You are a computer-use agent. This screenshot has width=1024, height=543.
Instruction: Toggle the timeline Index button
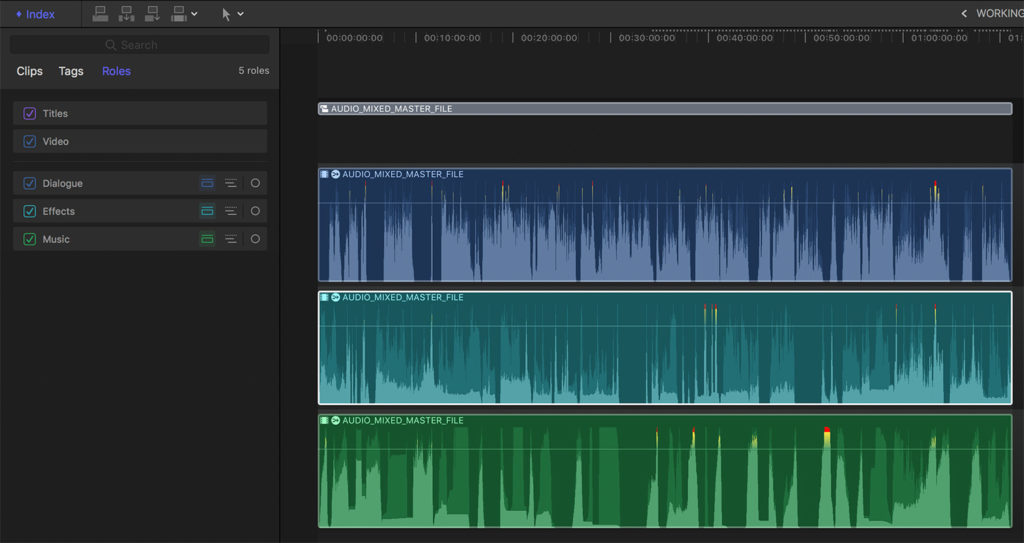pyautogui.click(x=35, y=14)
